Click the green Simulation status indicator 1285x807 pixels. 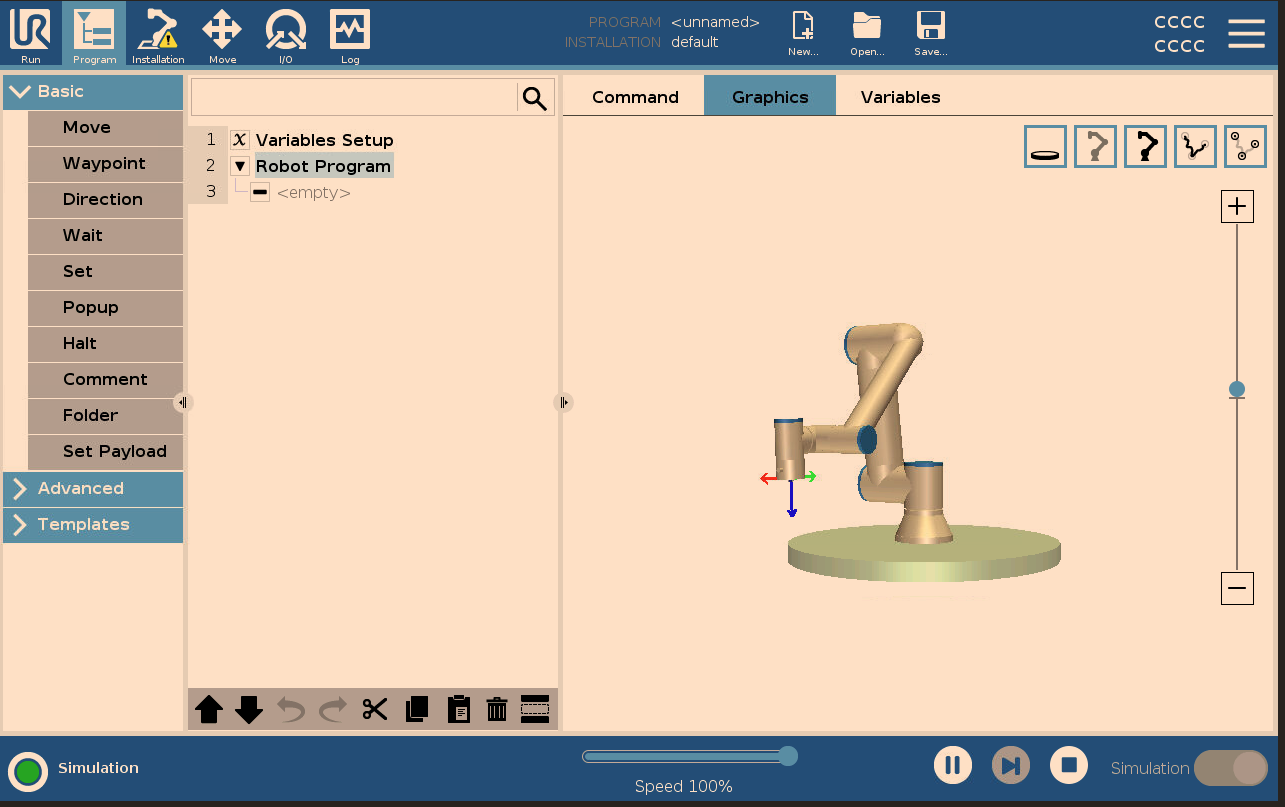tap(28, 771)
